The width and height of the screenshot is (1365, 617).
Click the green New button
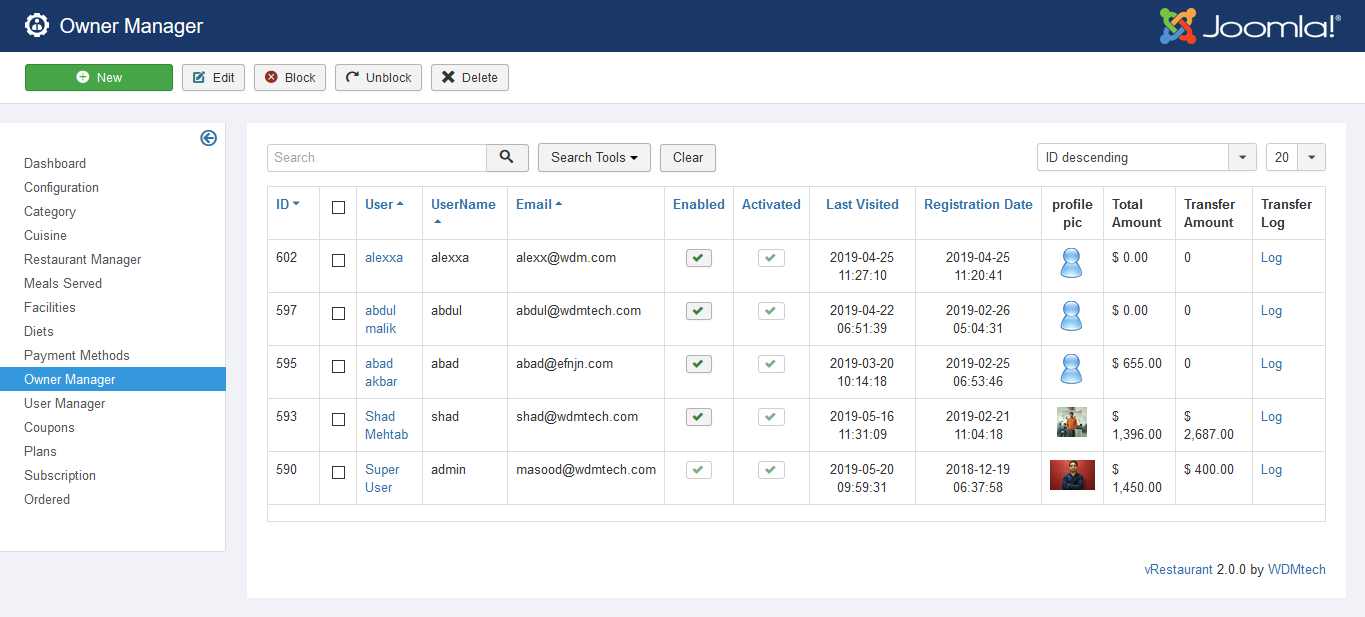point(99,77)
